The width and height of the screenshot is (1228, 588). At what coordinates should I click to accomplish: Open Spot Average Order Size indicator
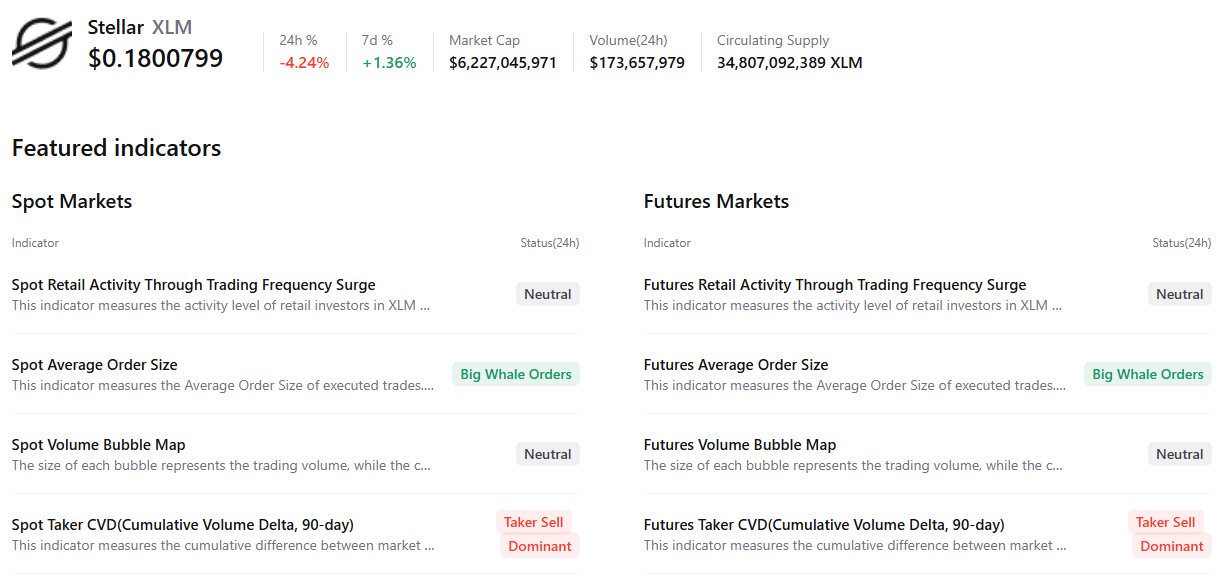(x=95, y=365)
